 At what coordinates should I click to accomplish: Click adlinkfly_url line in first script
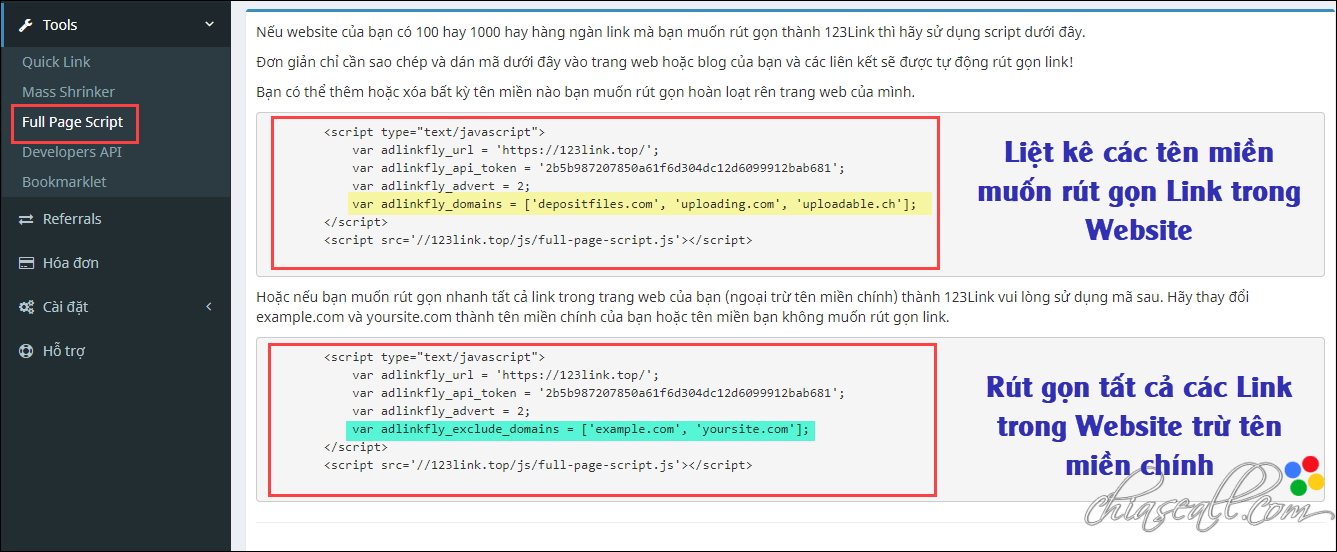tap(505, 150)
